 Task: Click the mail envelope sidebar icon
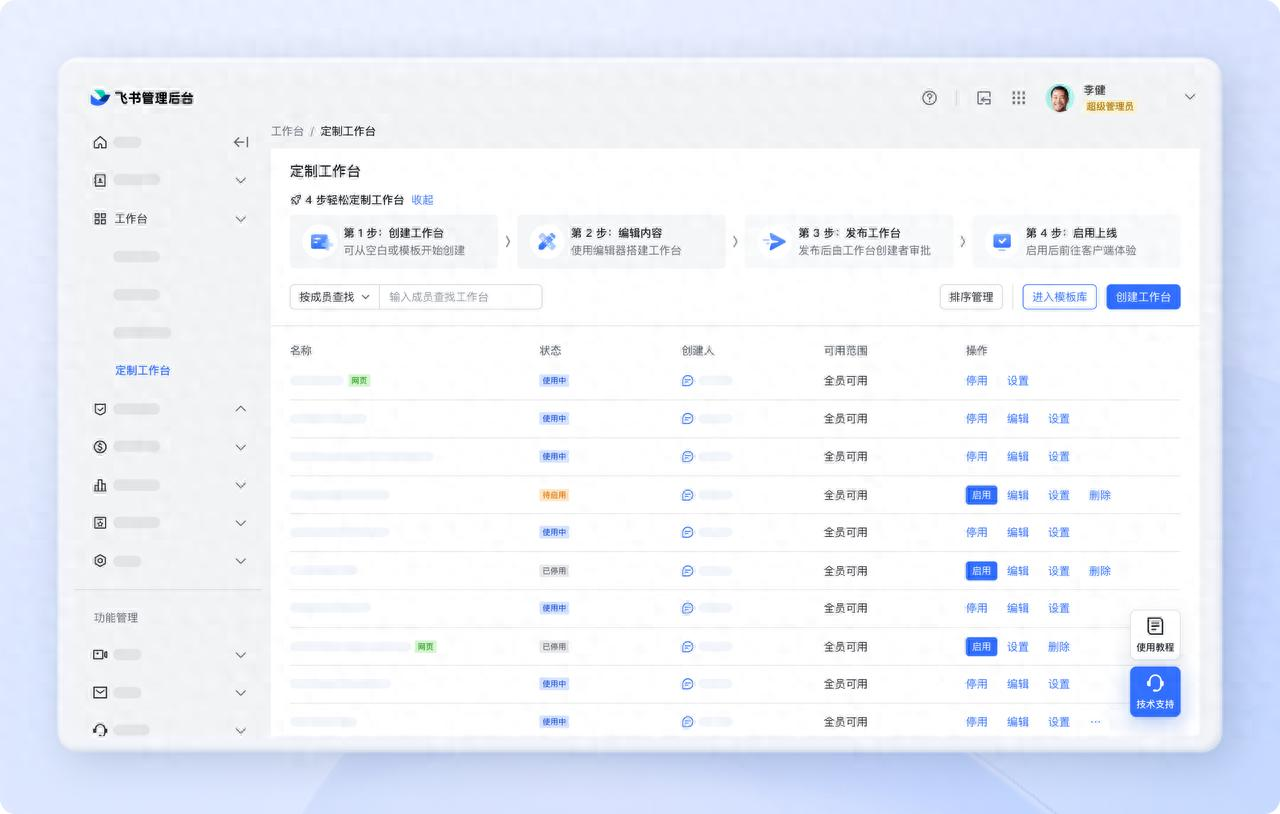100,692
